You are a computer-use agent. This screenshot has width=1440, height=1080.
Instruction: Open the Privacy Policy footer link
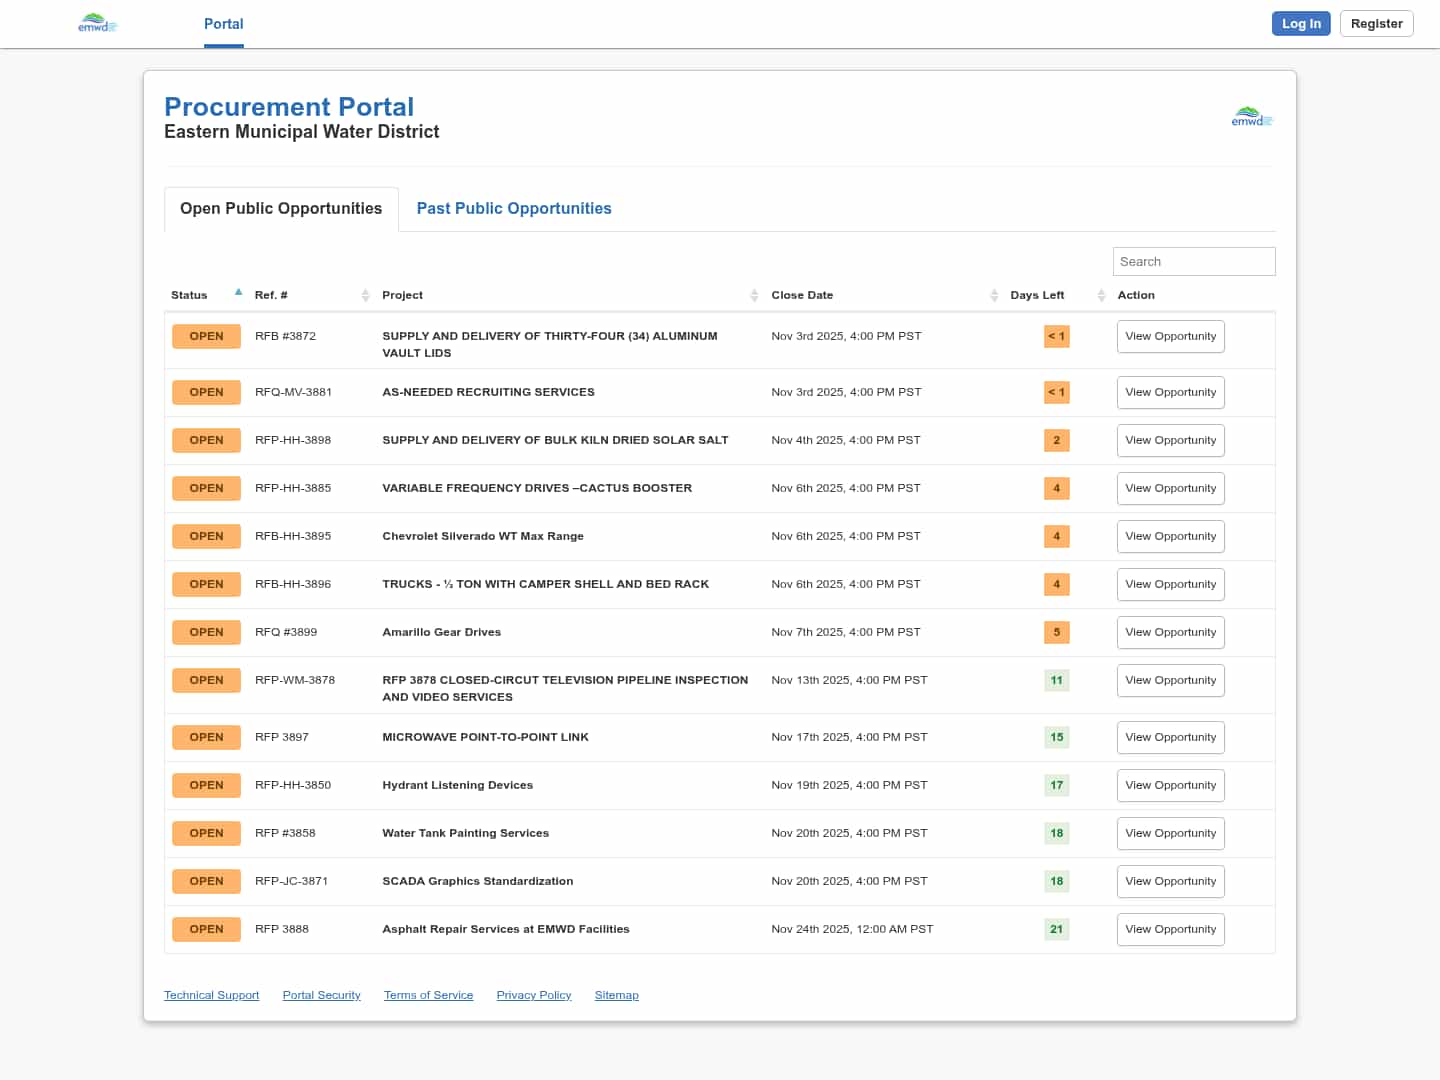coord(533,995)
